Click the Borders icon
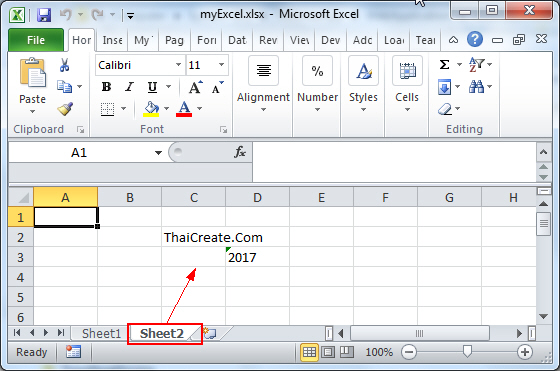This screenshot has height=371, width=560. (108, 109)
